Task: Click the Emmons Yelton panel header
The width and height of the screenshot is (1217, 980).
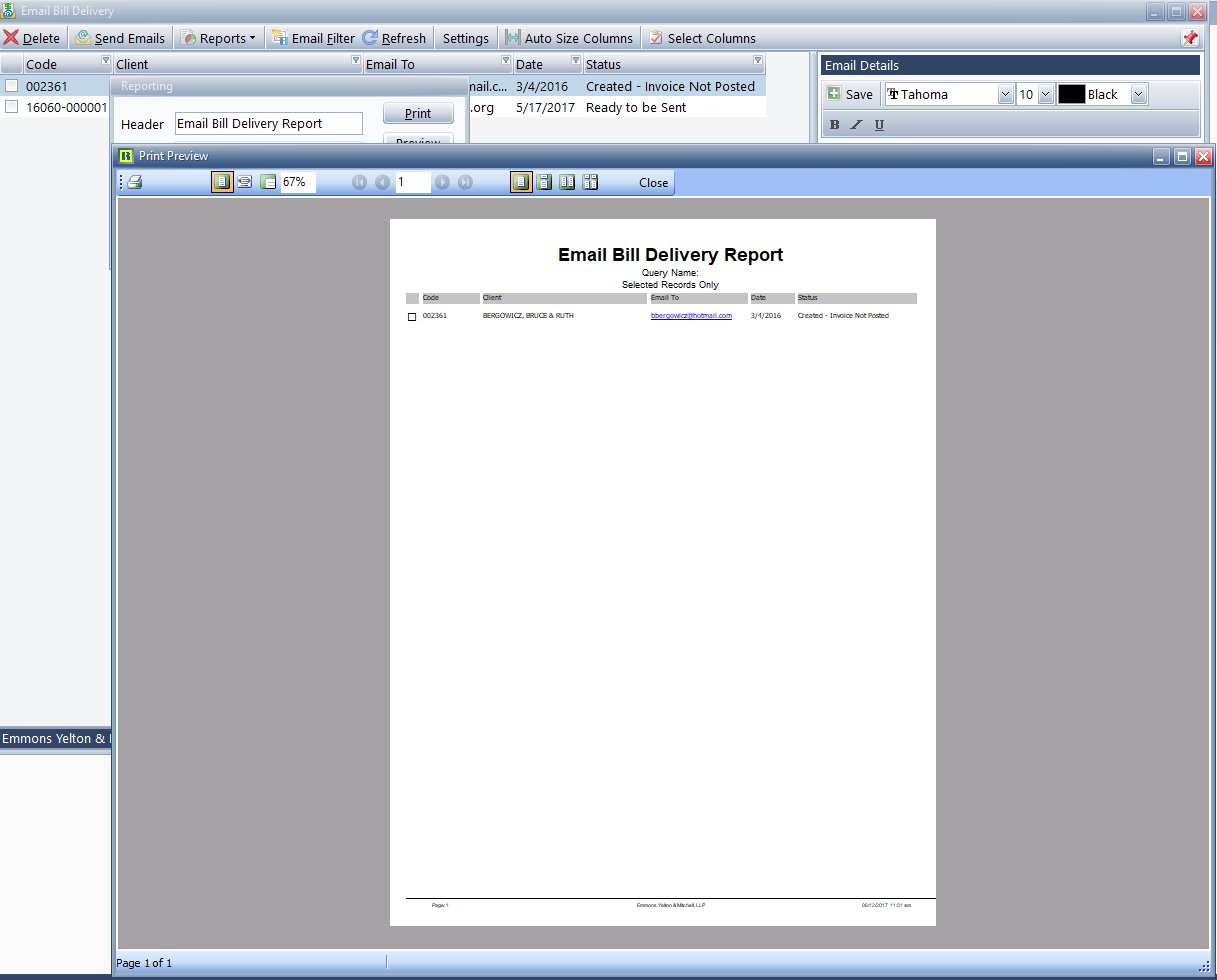Action: pyautogui.click(x=55, y=739)
